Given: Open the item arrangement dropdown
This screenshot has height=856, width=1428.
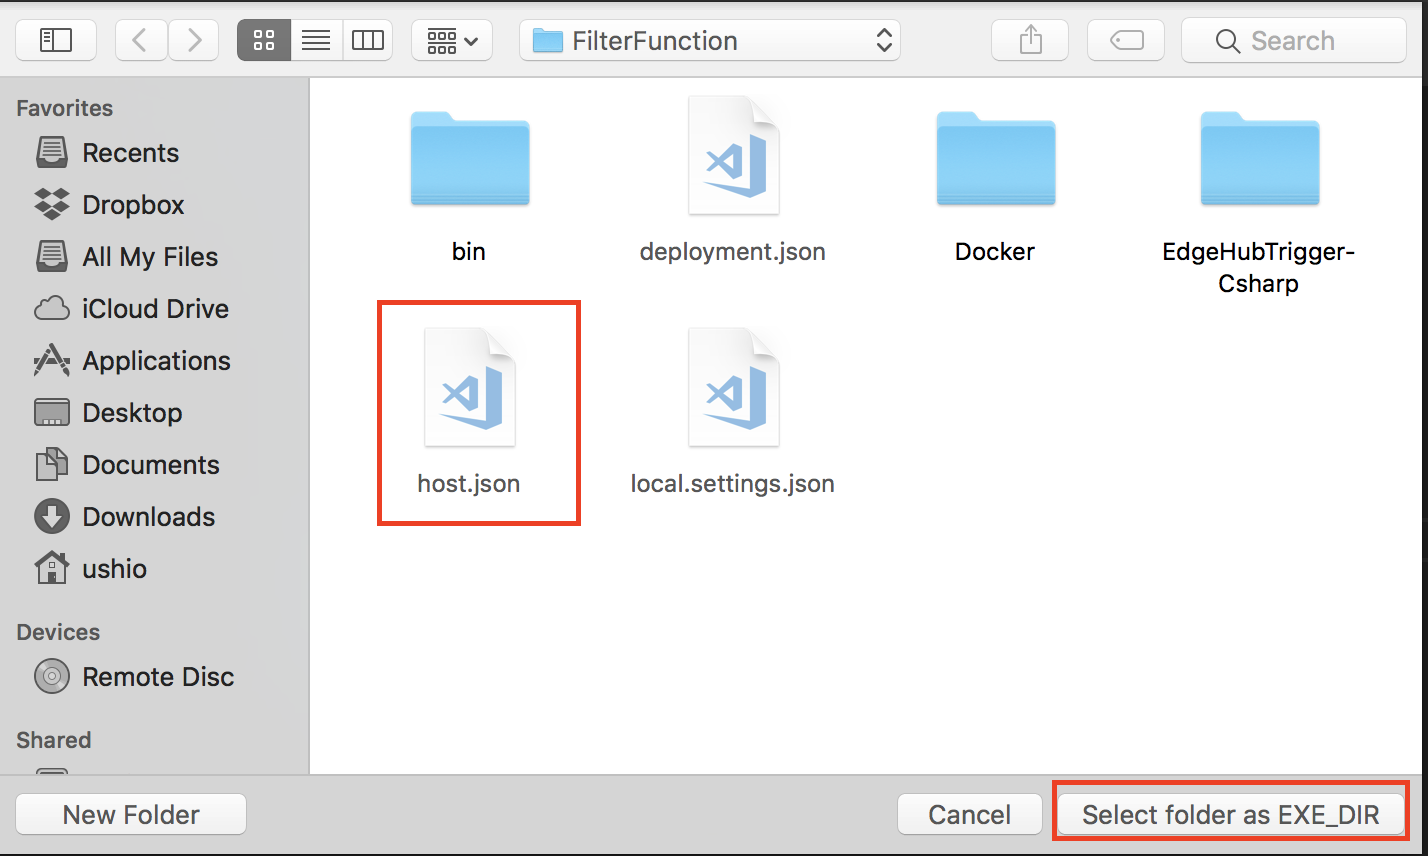Looking at the screenshot, I should click(452, 41).
